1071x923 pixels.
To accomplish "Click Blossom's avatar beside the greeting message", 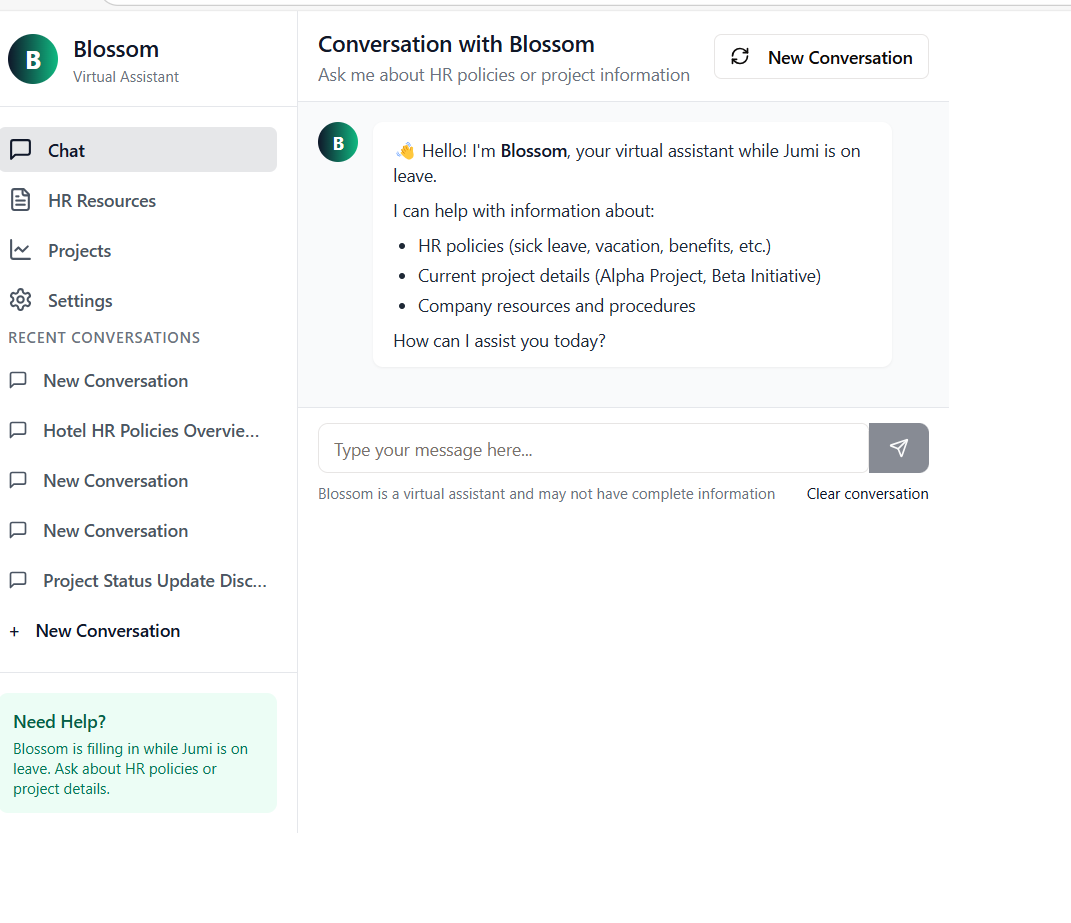I will (338, 142).
